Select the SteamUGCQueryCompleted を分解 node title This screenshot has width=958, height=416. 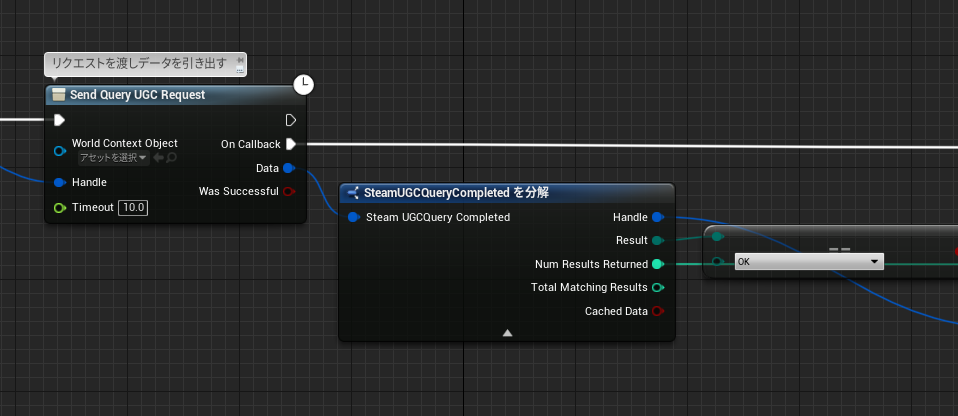(x=456, y=193)
